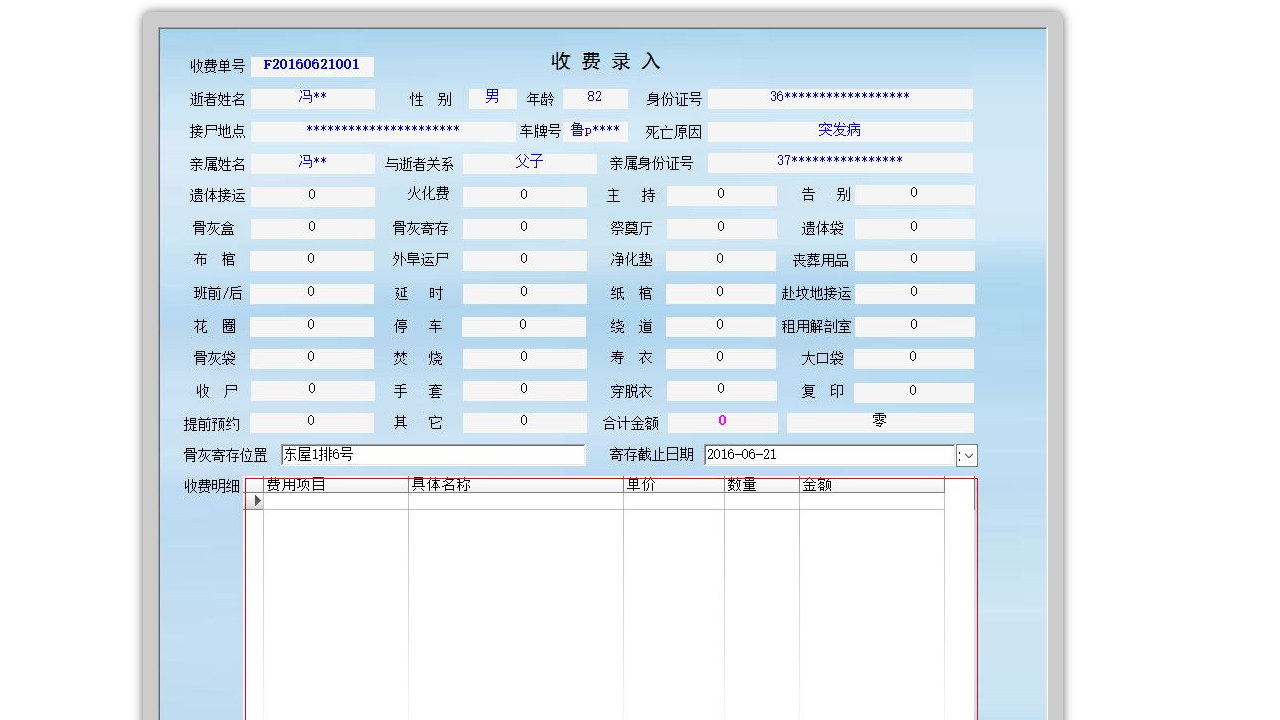Screen dimensions: 1280x720
Task: Click the 火化费 amount field
Action: click(524, 195)
